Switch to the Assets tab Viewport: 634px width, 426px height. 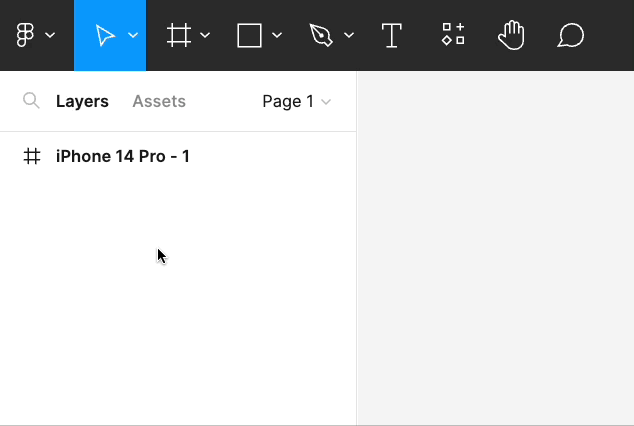pos(159,101)
